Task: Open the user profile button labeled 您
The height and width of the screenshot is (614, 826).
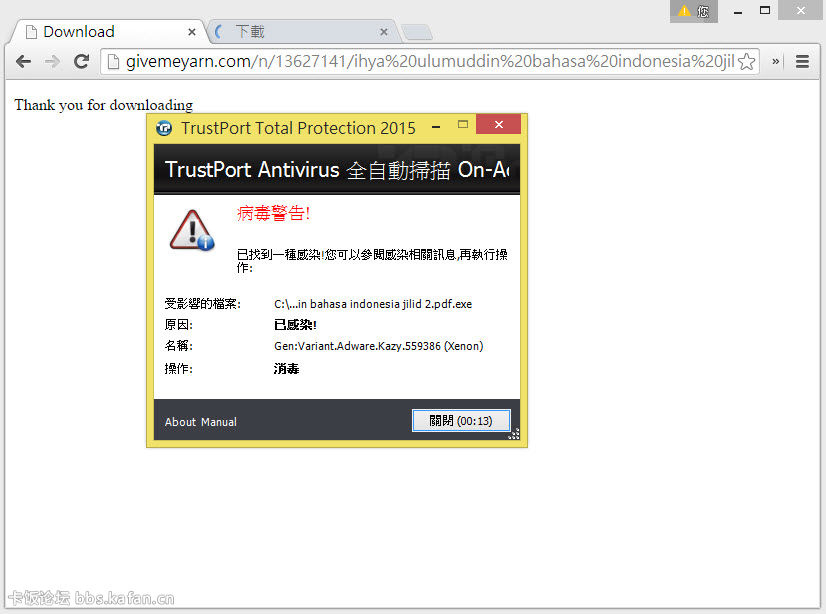Action: (x=693, y=11)
